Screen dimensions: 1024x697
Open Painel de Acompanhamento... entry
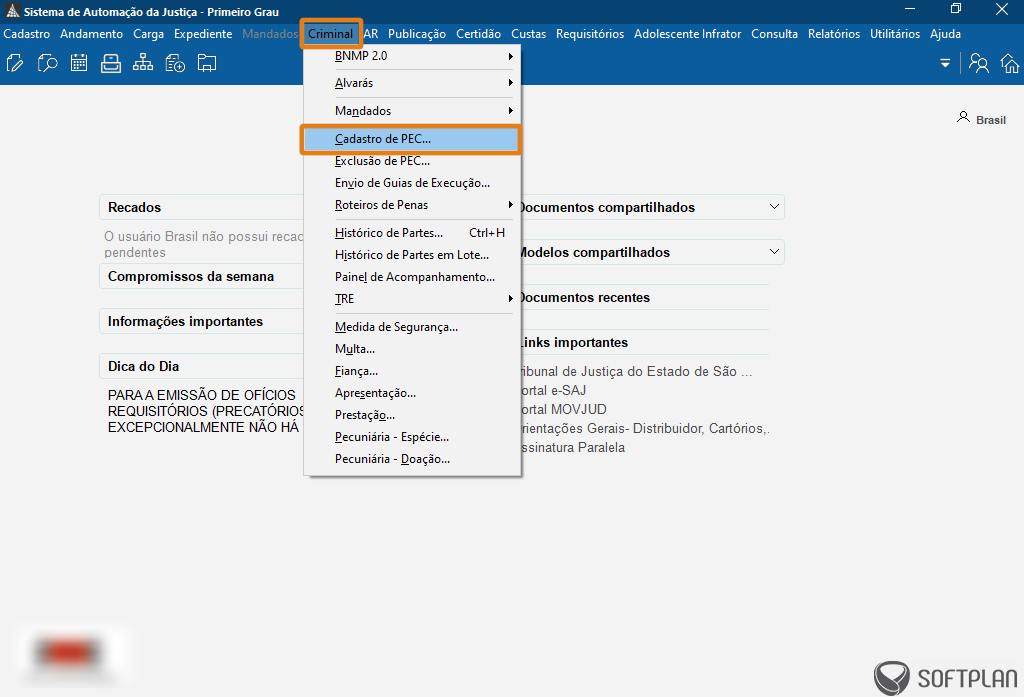(411, 277)
